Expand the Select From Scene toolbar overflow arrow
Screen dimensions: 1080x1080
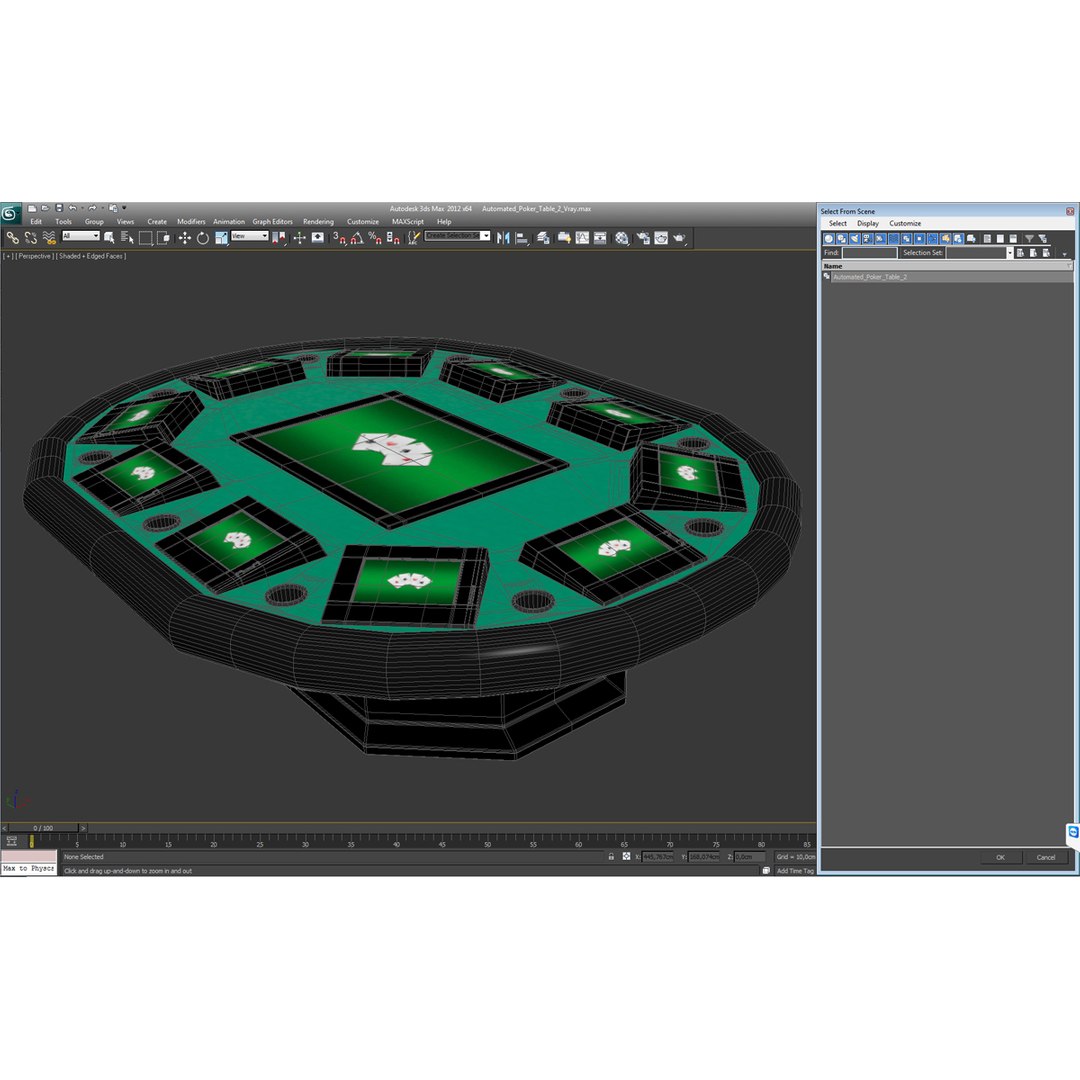pos(1064,254)
